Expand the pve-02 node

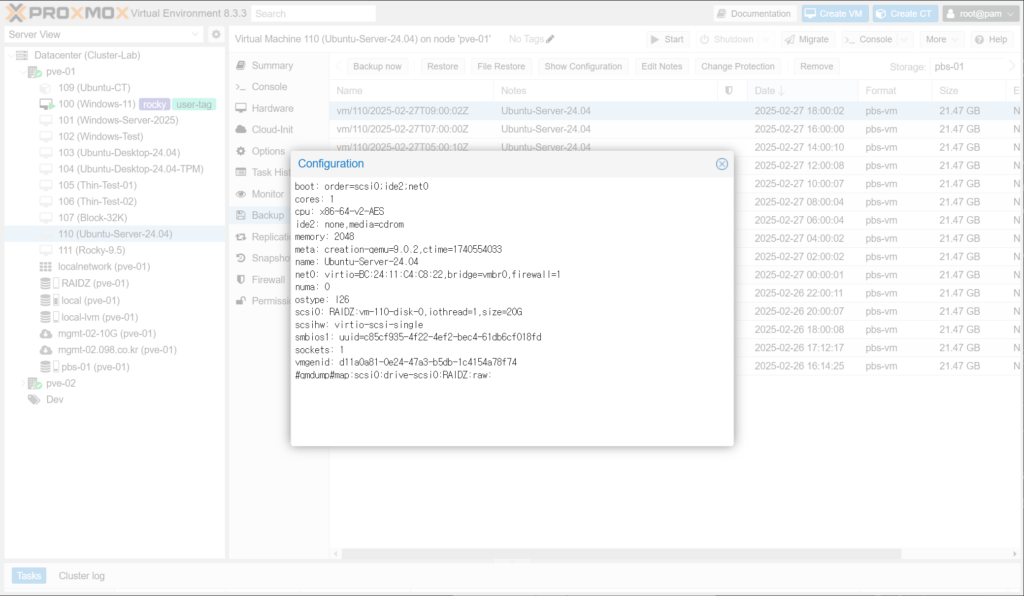click(x=23, y=383)
